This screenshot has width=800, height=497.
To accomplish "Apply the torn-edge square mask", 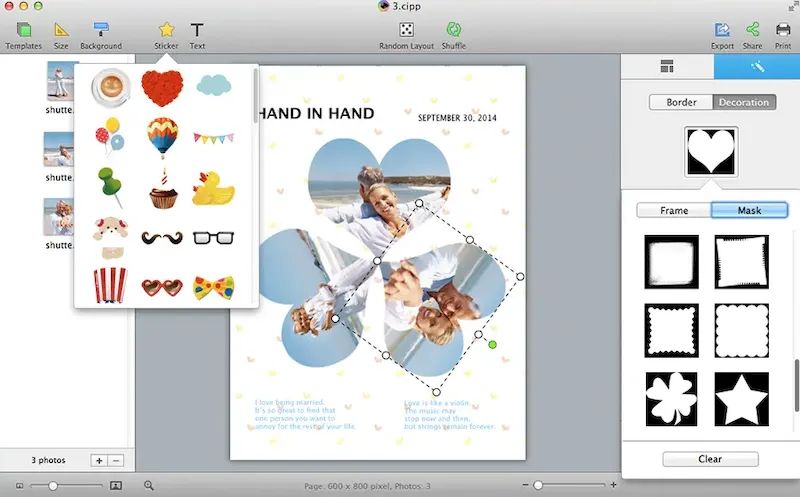I will pos(741,262).
